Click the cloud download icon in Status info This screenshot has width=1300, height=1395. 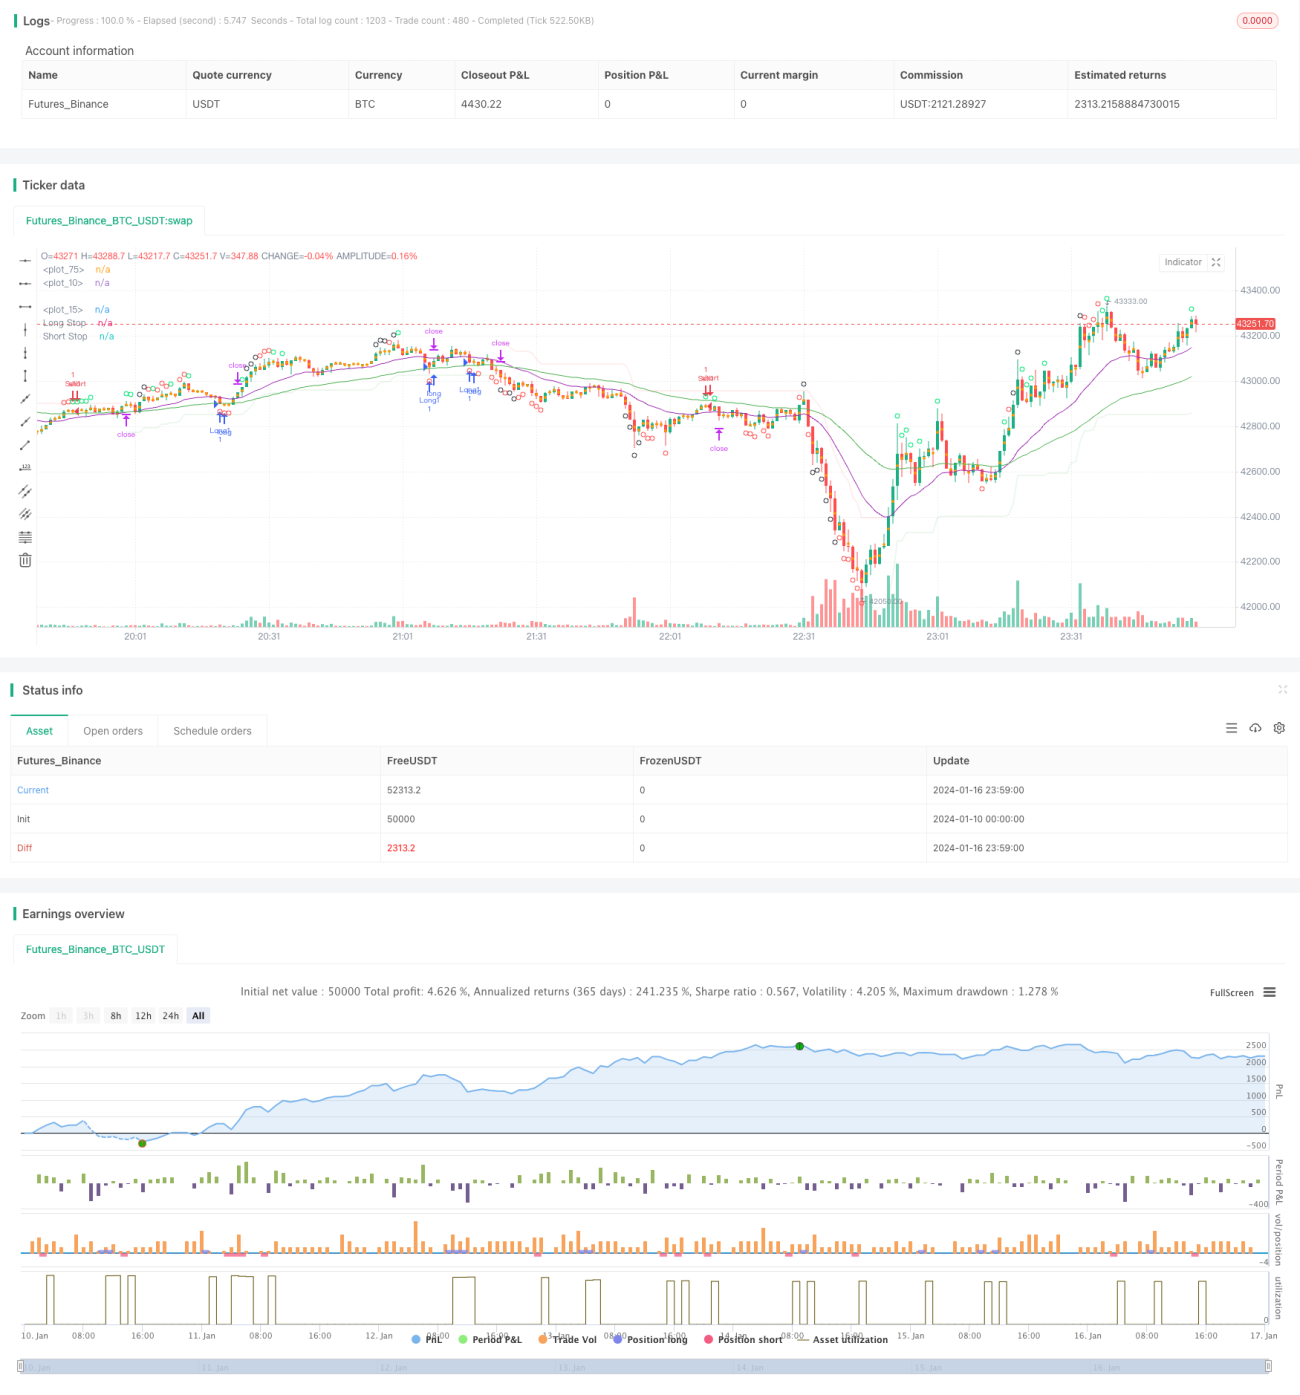(x=1255, y=728)
